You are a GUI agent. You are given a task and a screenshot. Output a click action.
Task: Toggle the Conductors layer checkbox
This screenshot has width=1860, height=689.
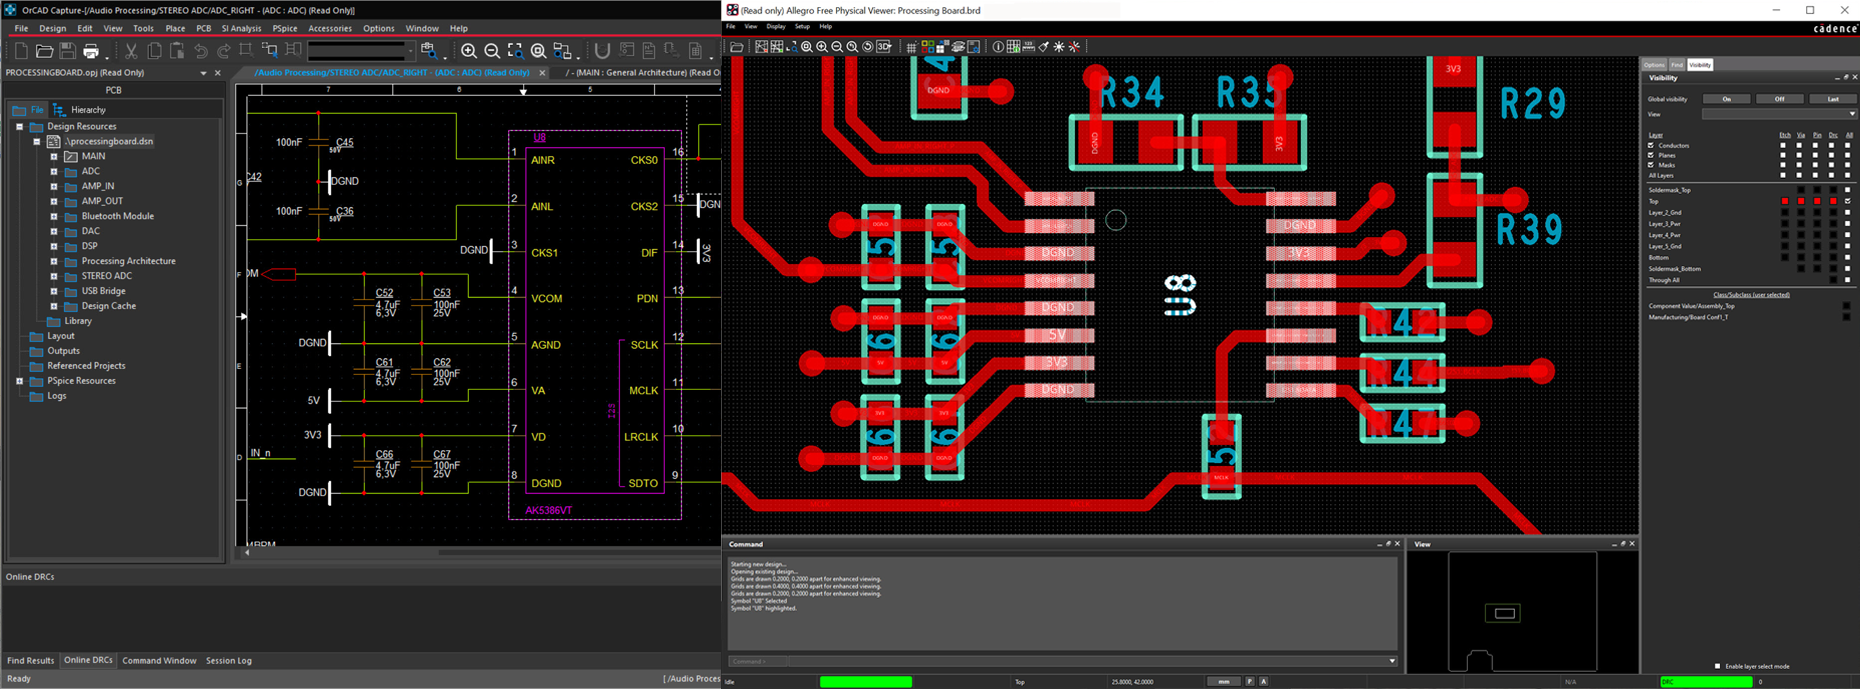point(1651,146)
